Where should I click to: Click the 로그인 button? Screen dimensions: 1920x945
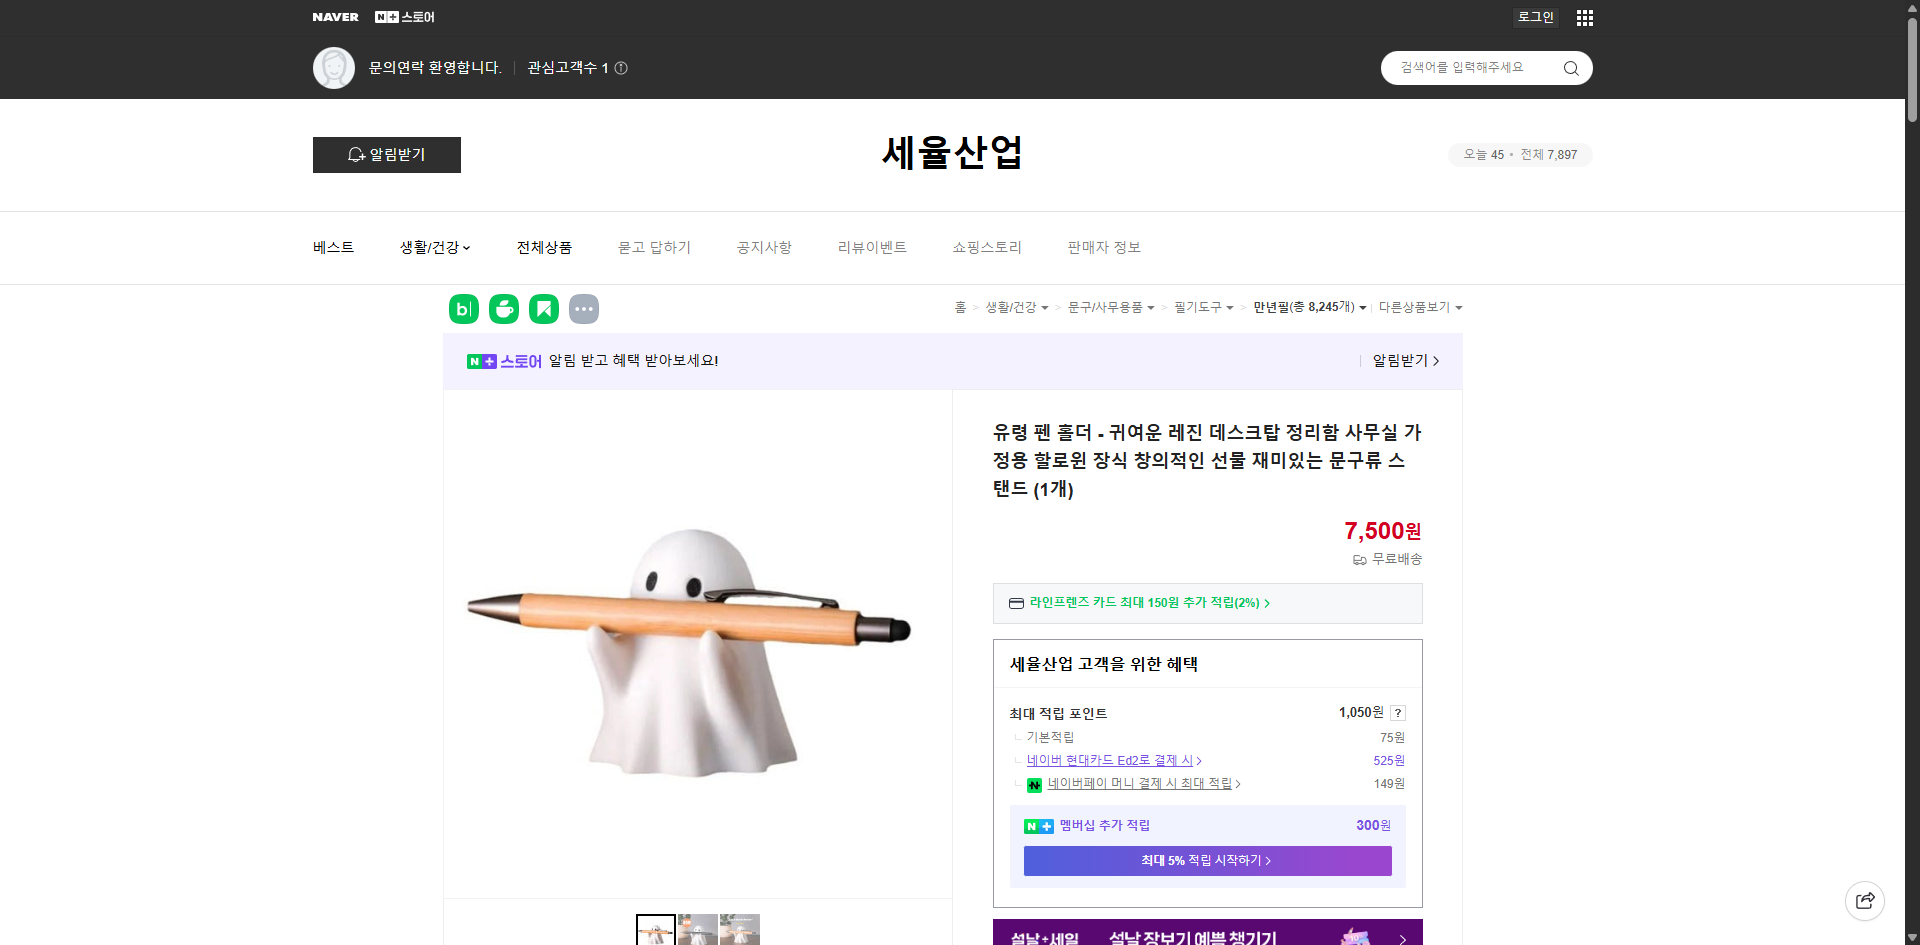(1535, 17)
